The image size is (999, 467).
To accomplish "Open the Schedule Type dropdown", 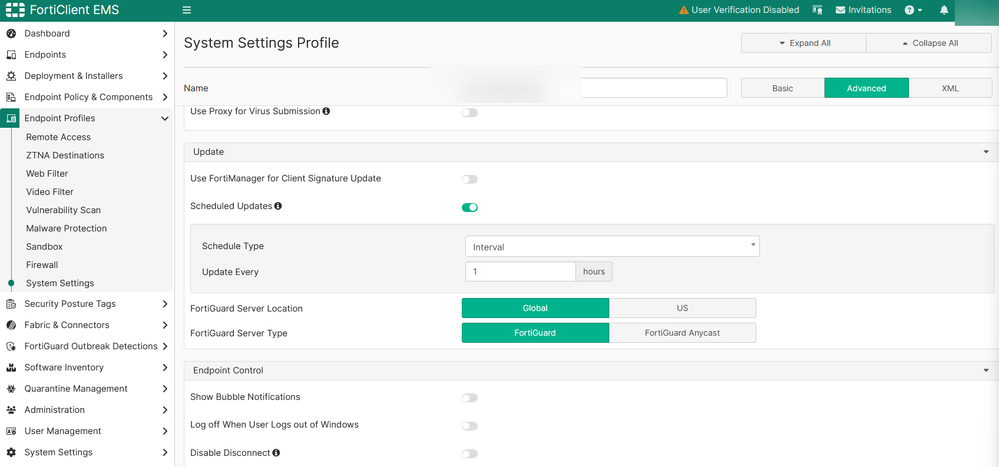I will point(612,246).
